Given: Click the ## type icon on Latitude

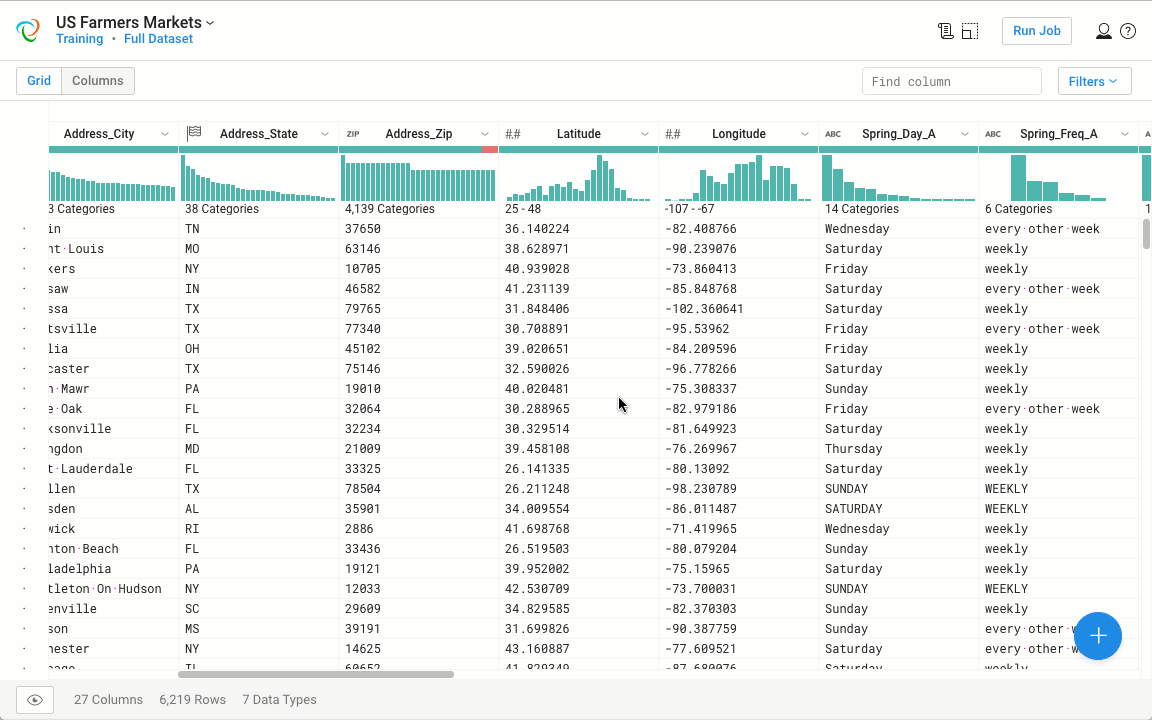Looking at the screenshot, I should click(x=513, y=134).
